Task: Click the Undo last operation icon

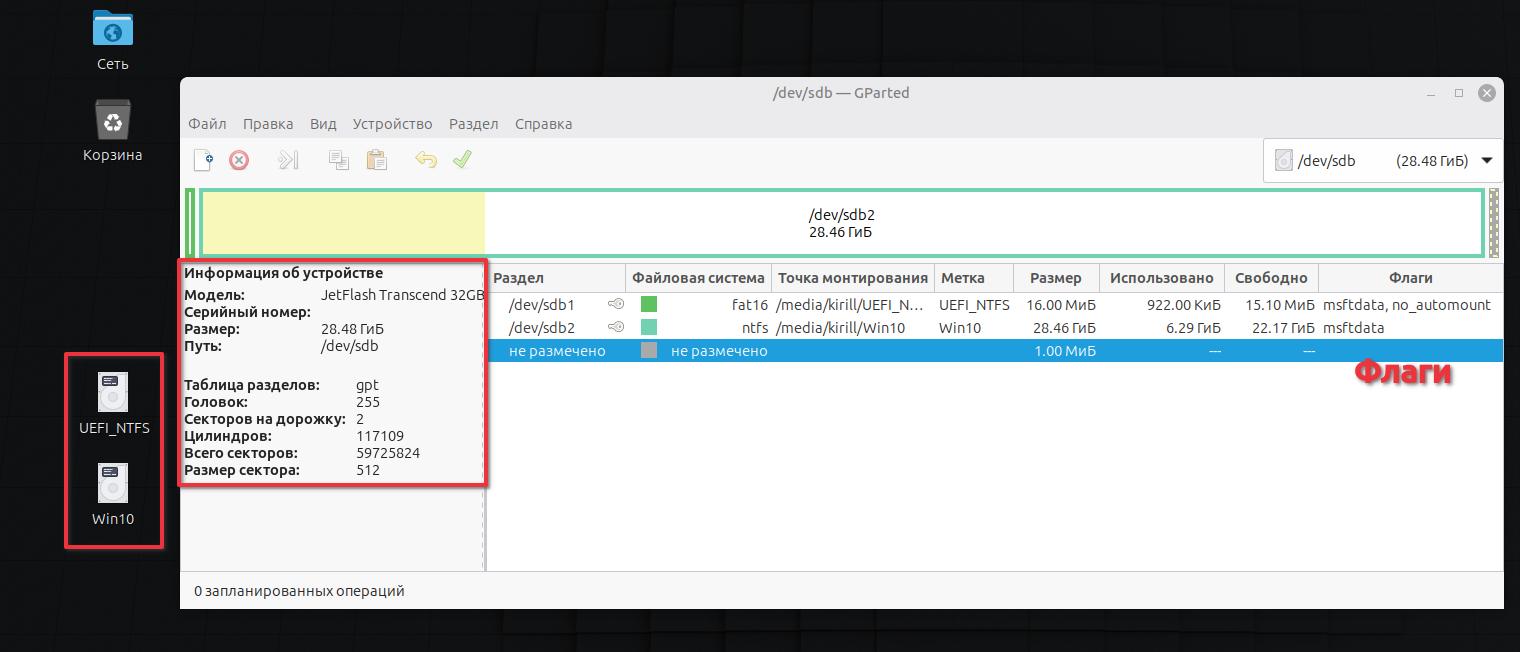Action: 426,160
